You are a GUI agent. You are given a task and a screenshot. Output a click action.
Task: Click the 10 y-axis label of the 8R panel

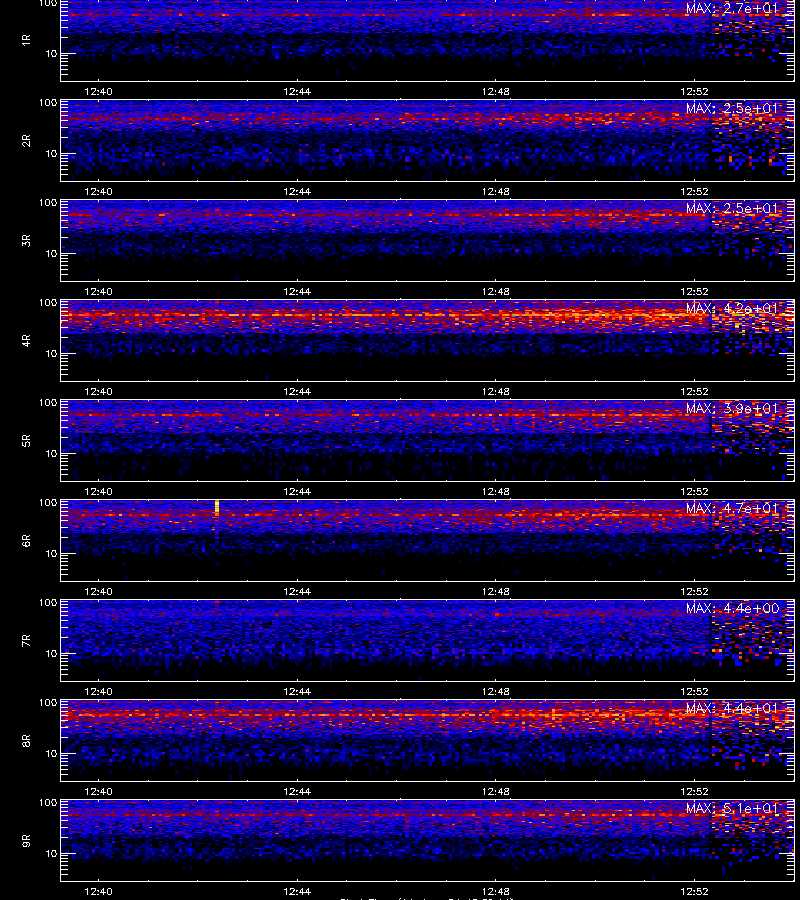[51, 754]
